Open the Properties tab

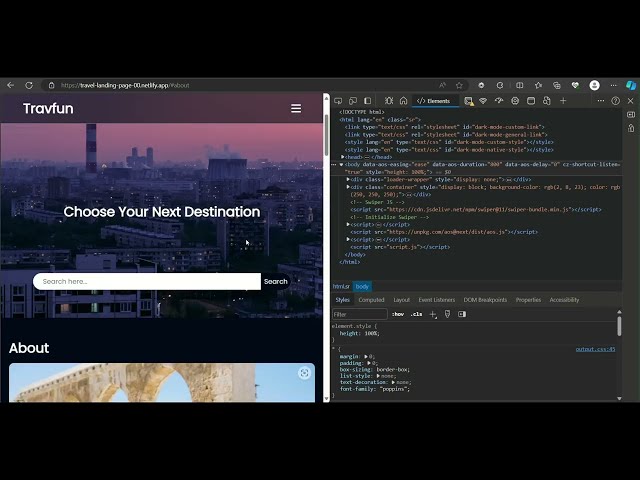pyautogui.click(x=528, y=300)
